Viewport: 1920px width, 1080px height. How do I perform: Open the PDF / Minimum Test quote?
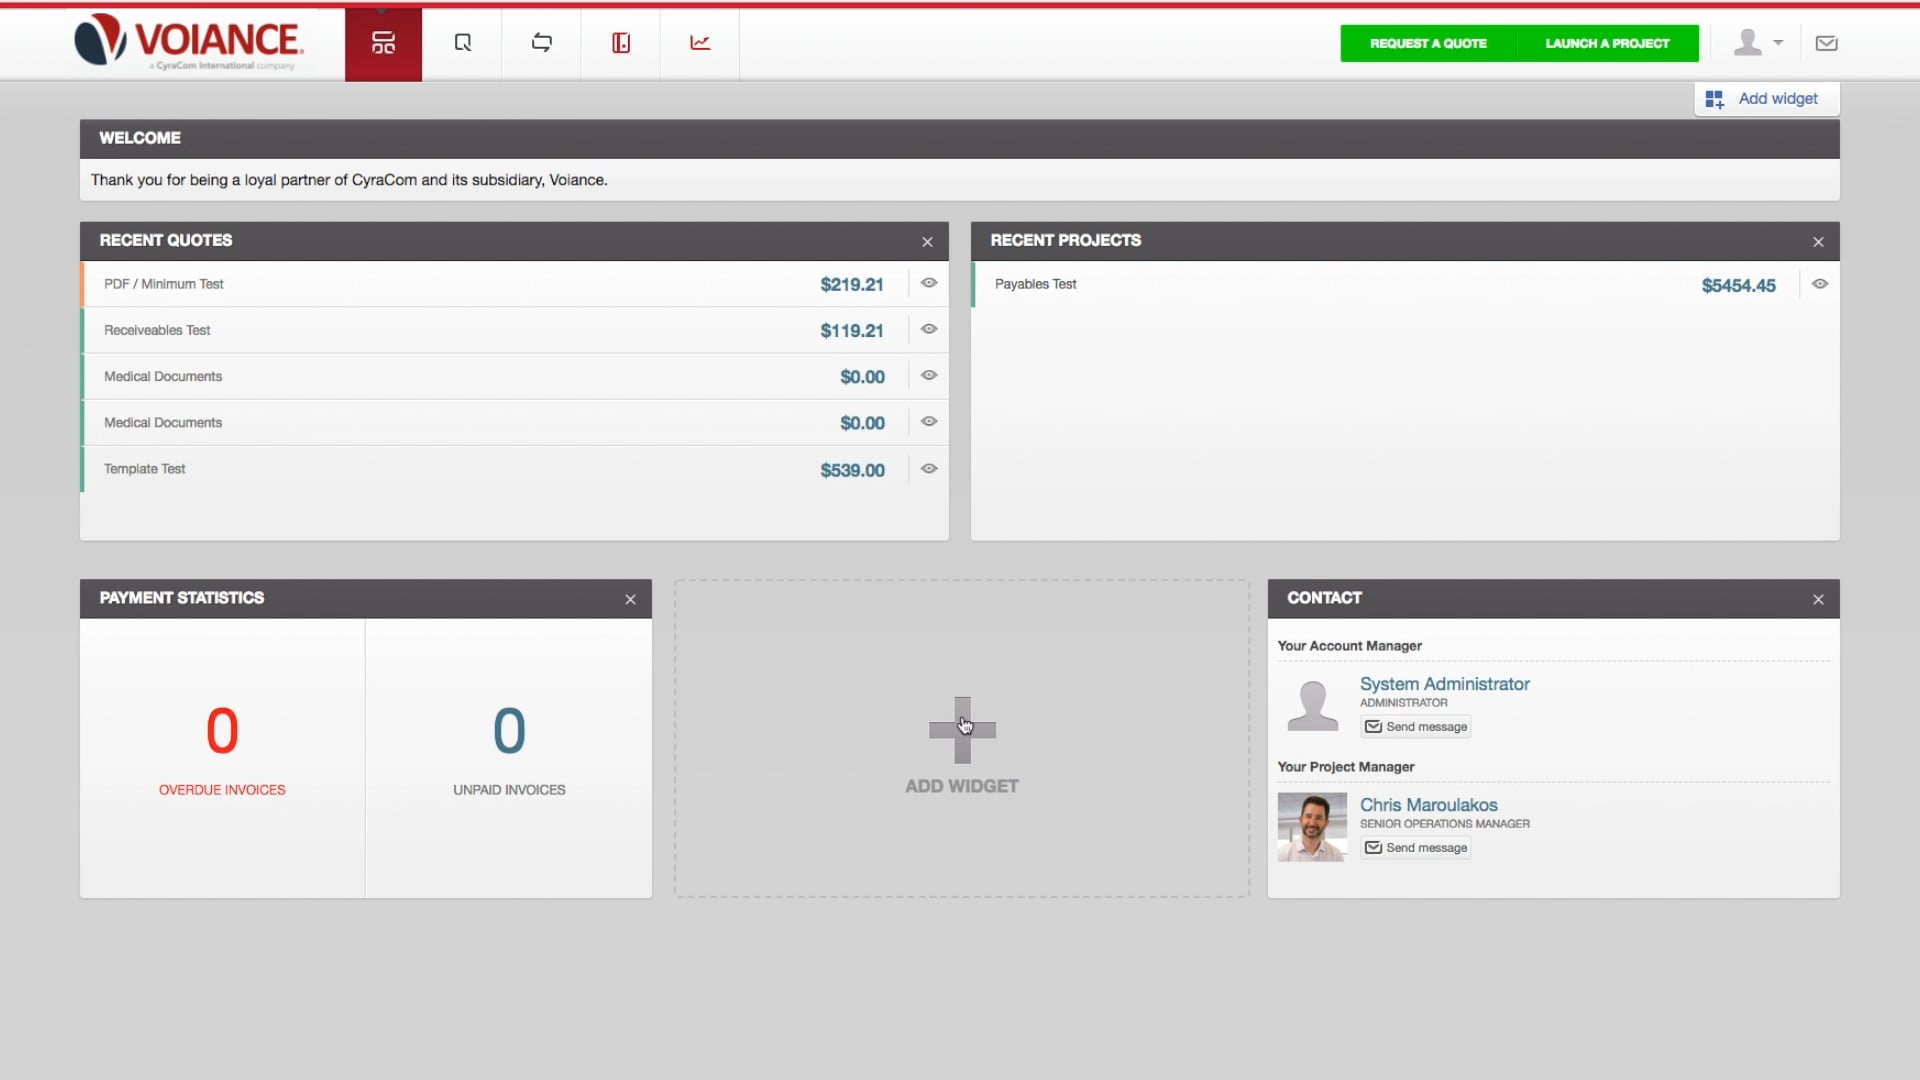click(x=163, y=284)
